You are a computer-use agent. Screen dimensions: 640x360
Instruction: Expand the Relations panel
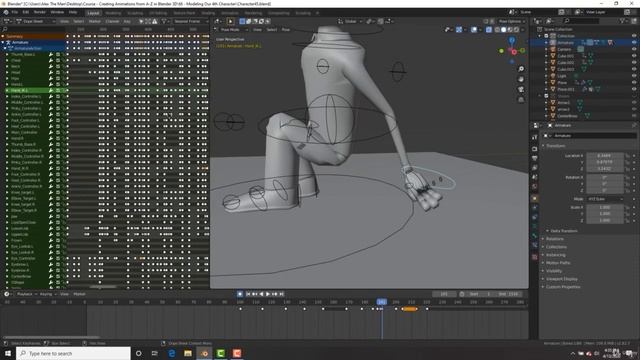point(554,239)
